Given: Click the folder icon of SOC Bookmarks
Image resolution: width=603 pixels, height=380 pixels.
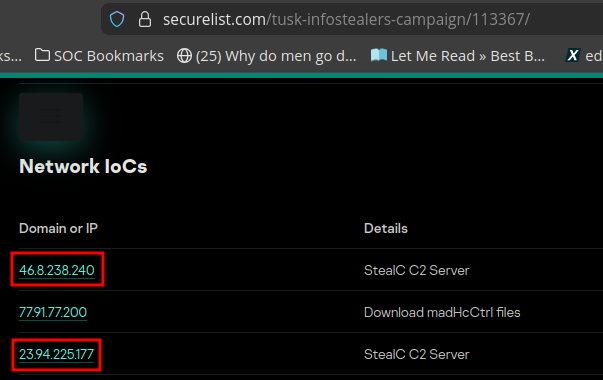Looking at the screenshot, I should [x=42, y=55].
